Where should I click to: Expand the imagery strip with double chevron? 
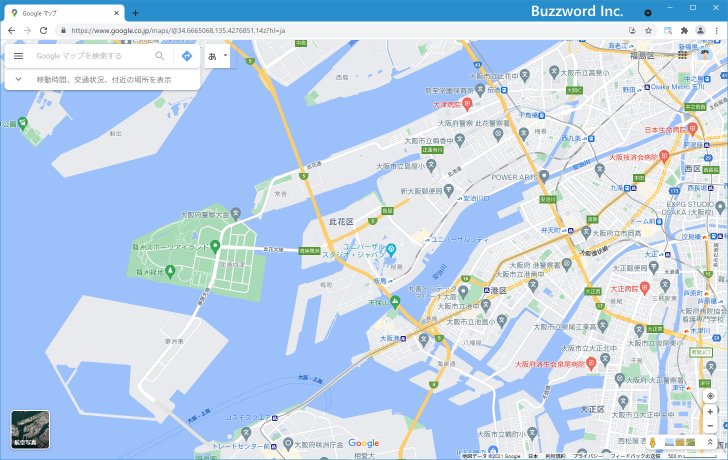[x=710, y=442]
